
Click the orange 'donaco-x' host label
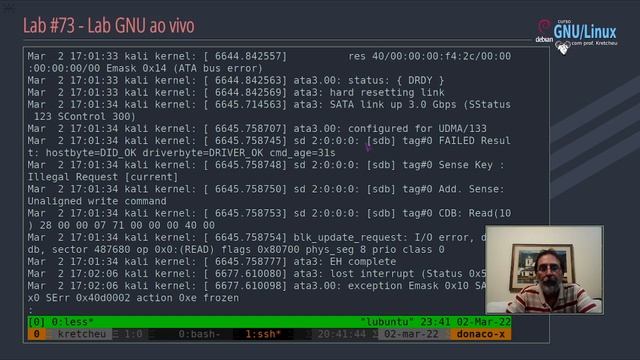(x=480, y=334)
